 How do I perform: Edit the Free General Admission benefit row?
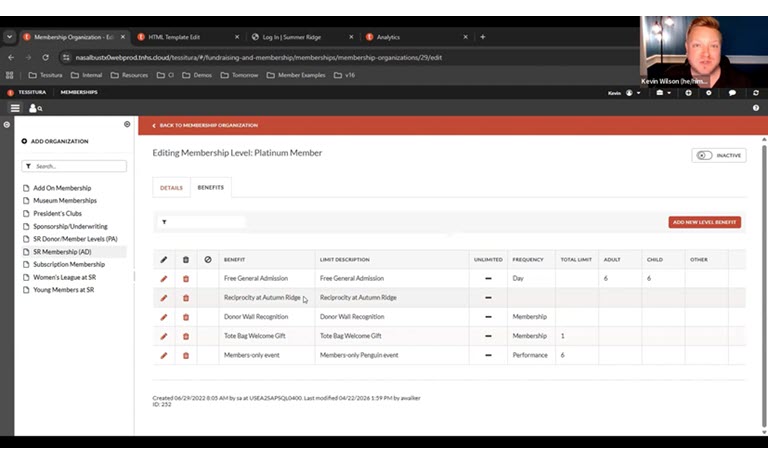164,279
